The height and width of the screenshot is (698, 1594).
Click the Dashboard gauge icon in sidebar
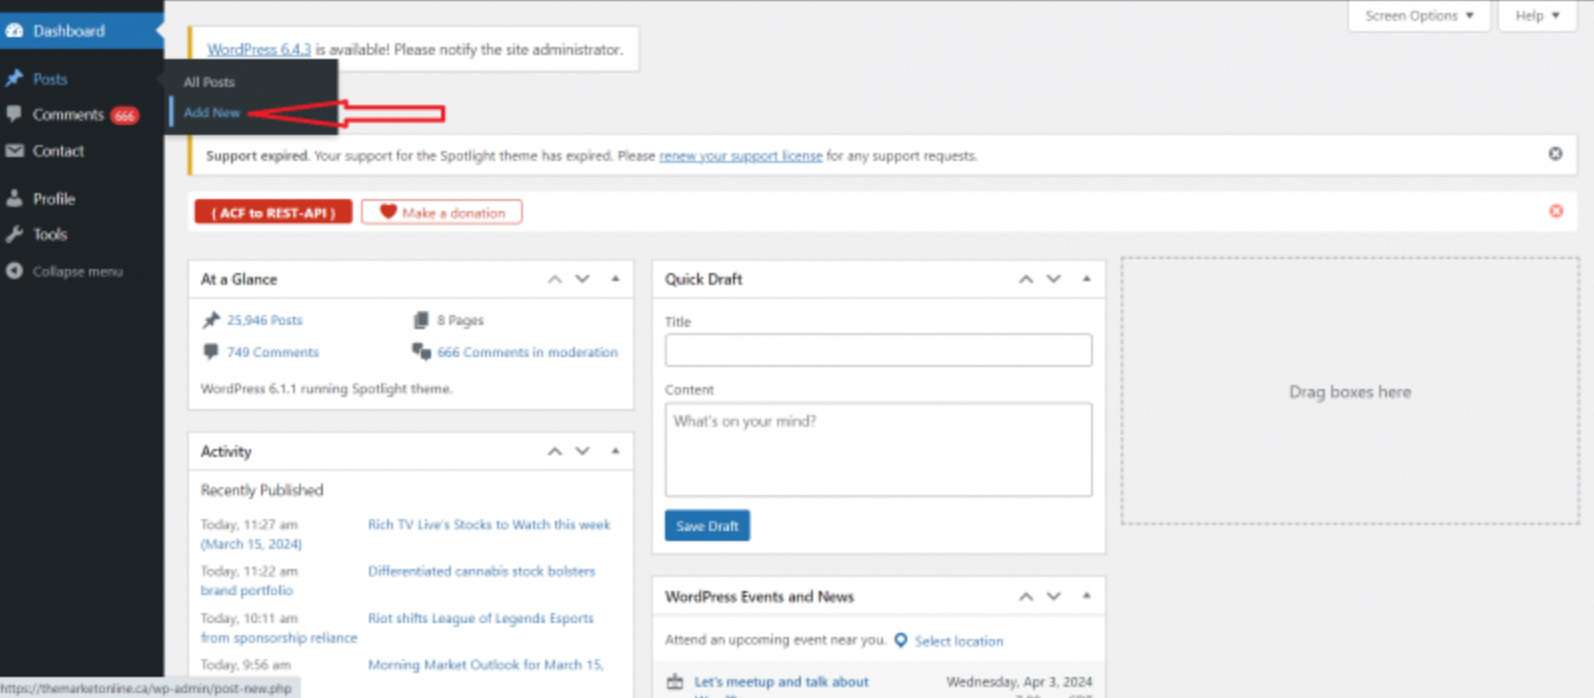pos(15,31)
